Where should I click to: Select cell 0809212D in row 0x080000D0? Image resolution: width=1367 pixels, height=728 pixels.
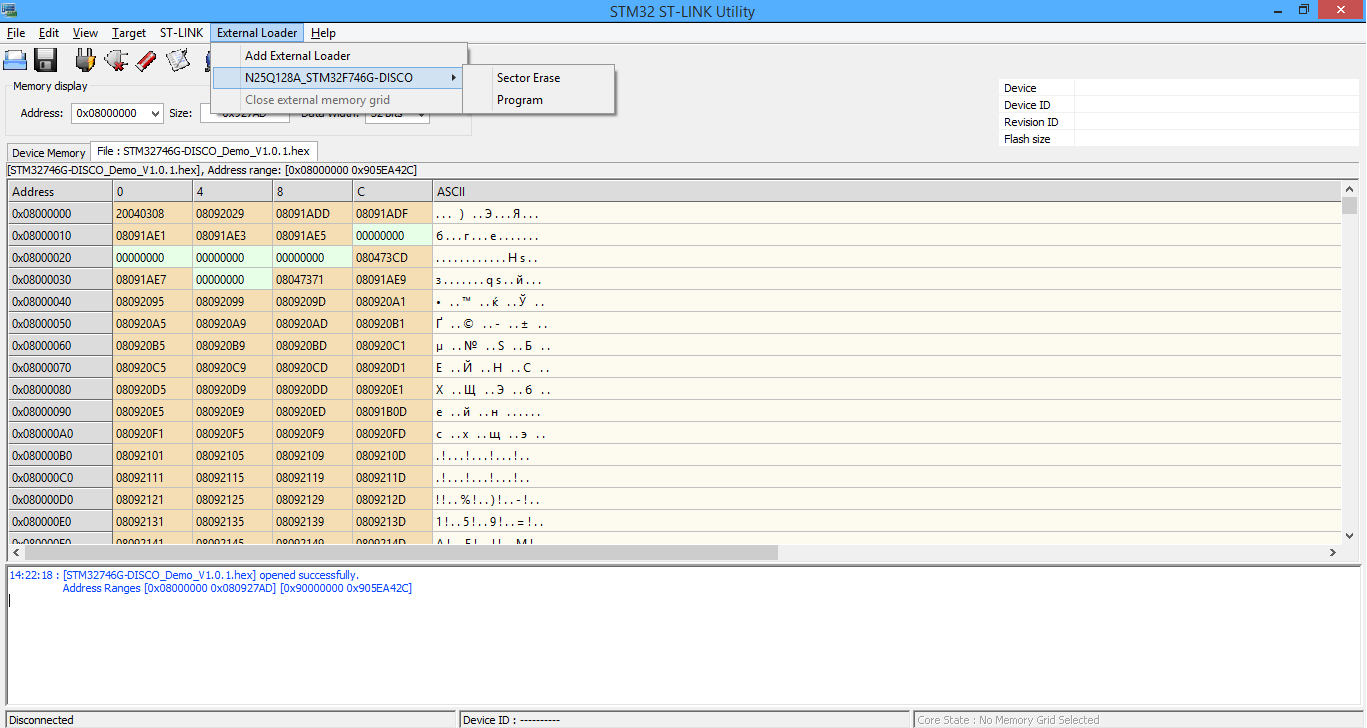coord(392,499)
